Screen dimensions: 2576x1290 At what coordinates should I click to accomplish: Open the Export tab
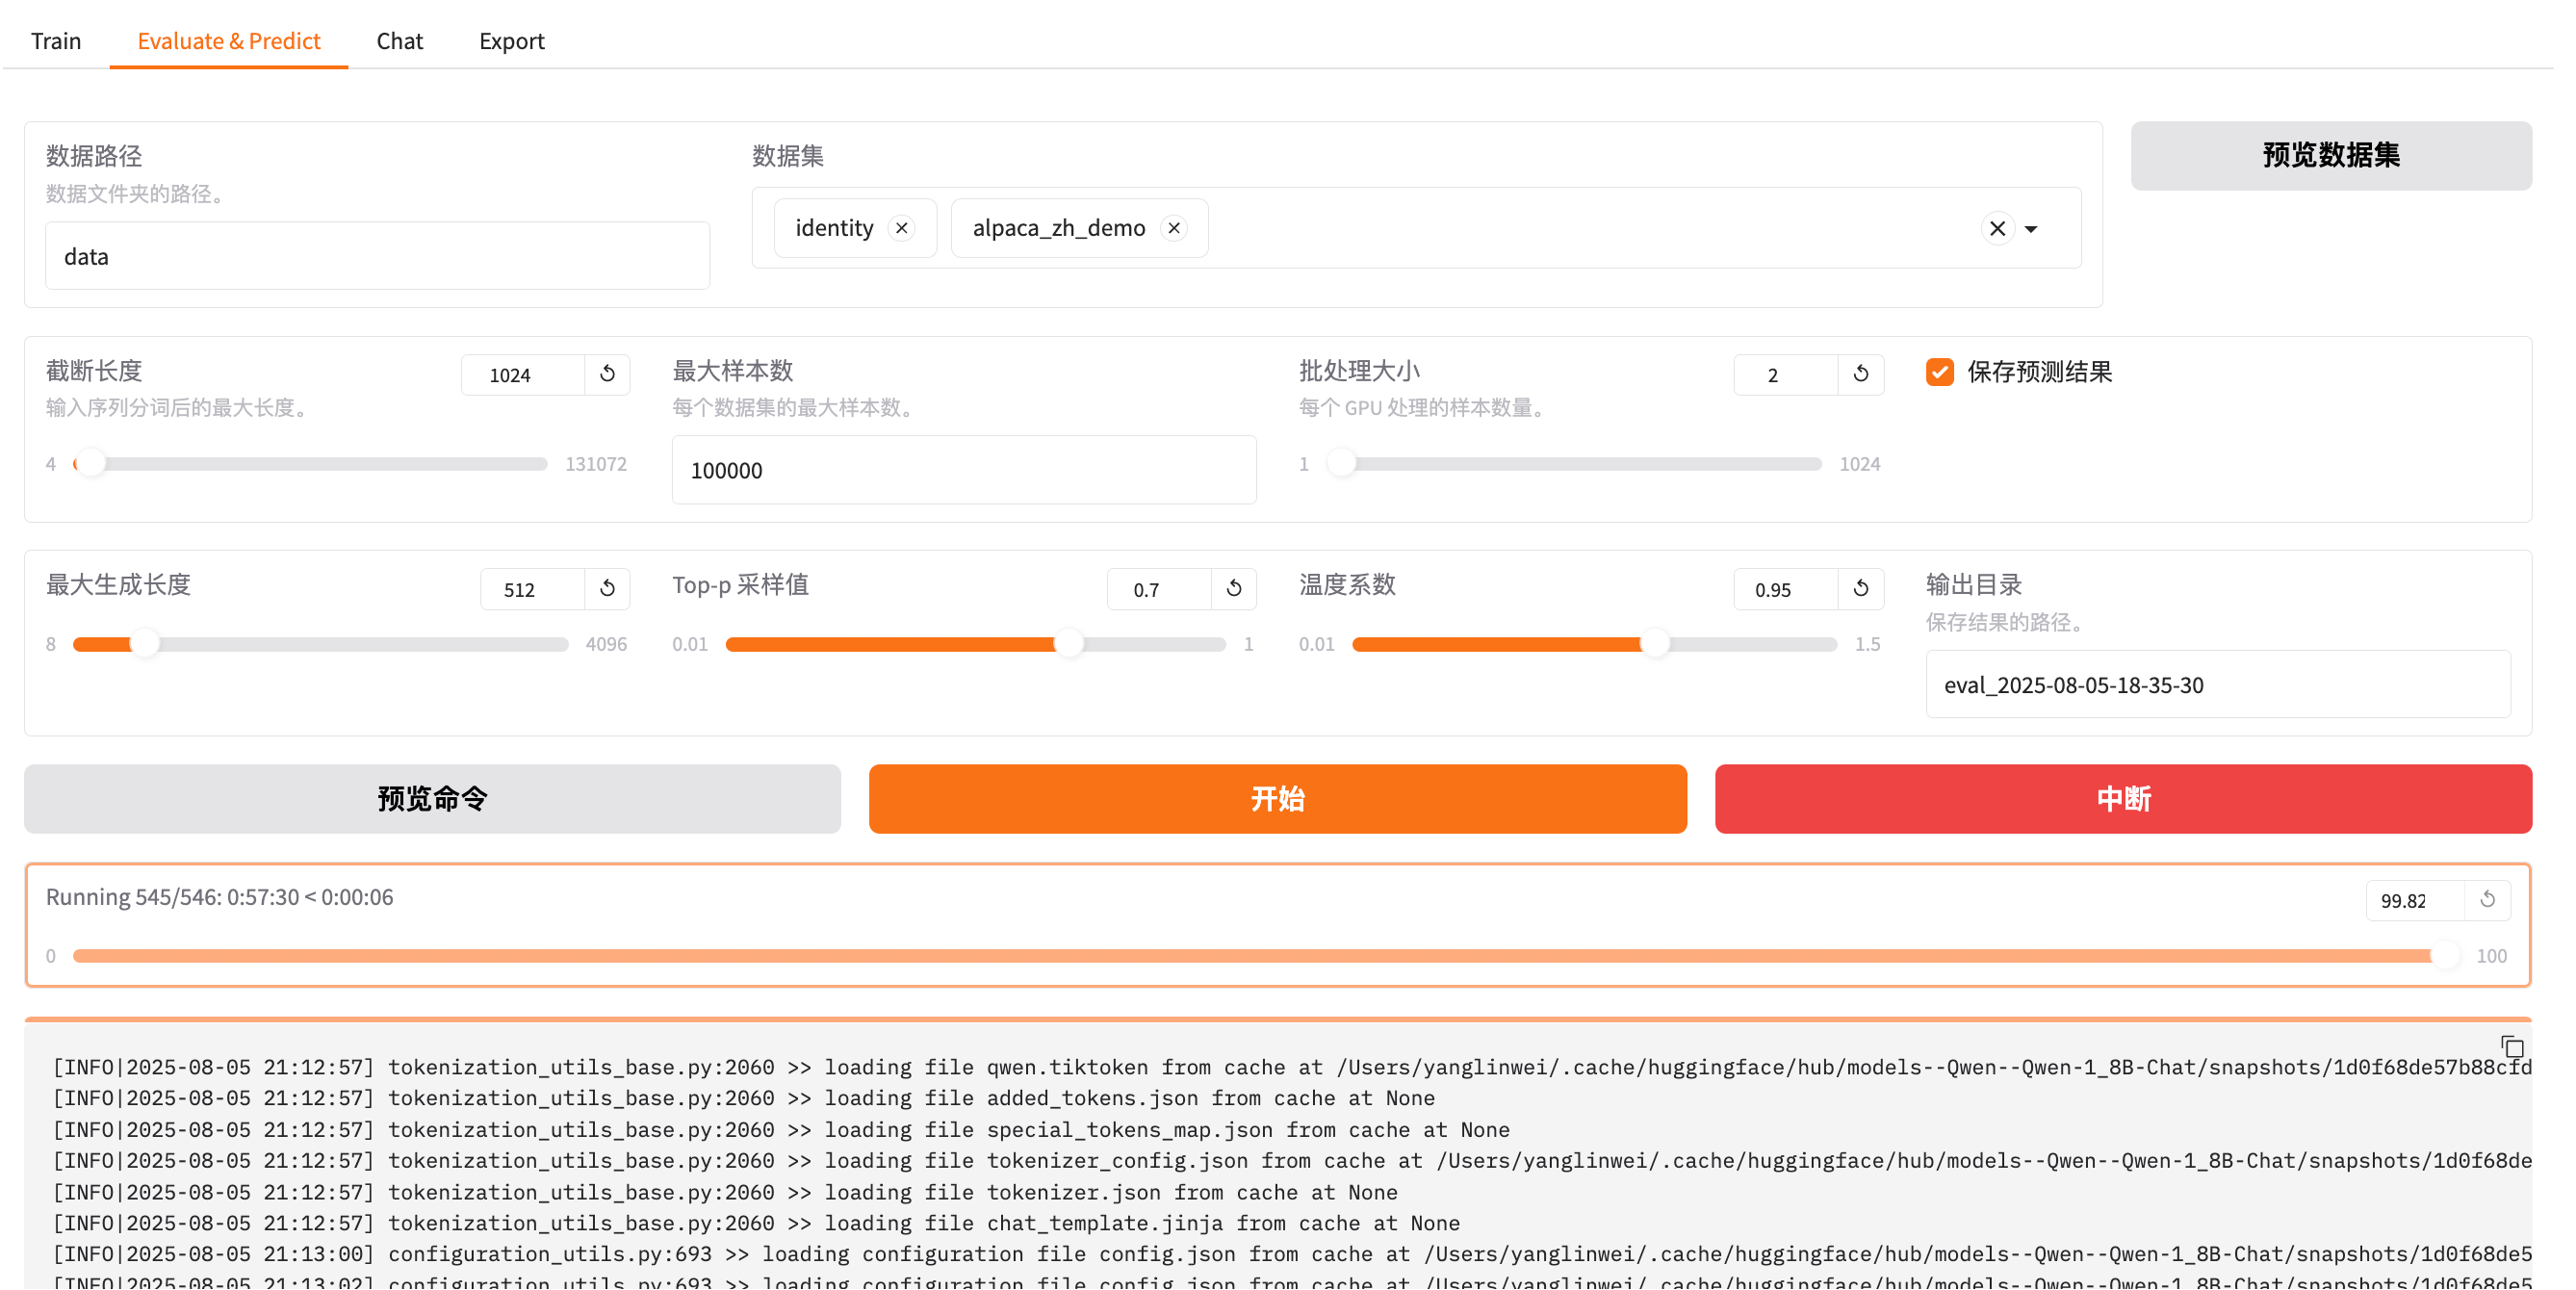pos(511,41)
